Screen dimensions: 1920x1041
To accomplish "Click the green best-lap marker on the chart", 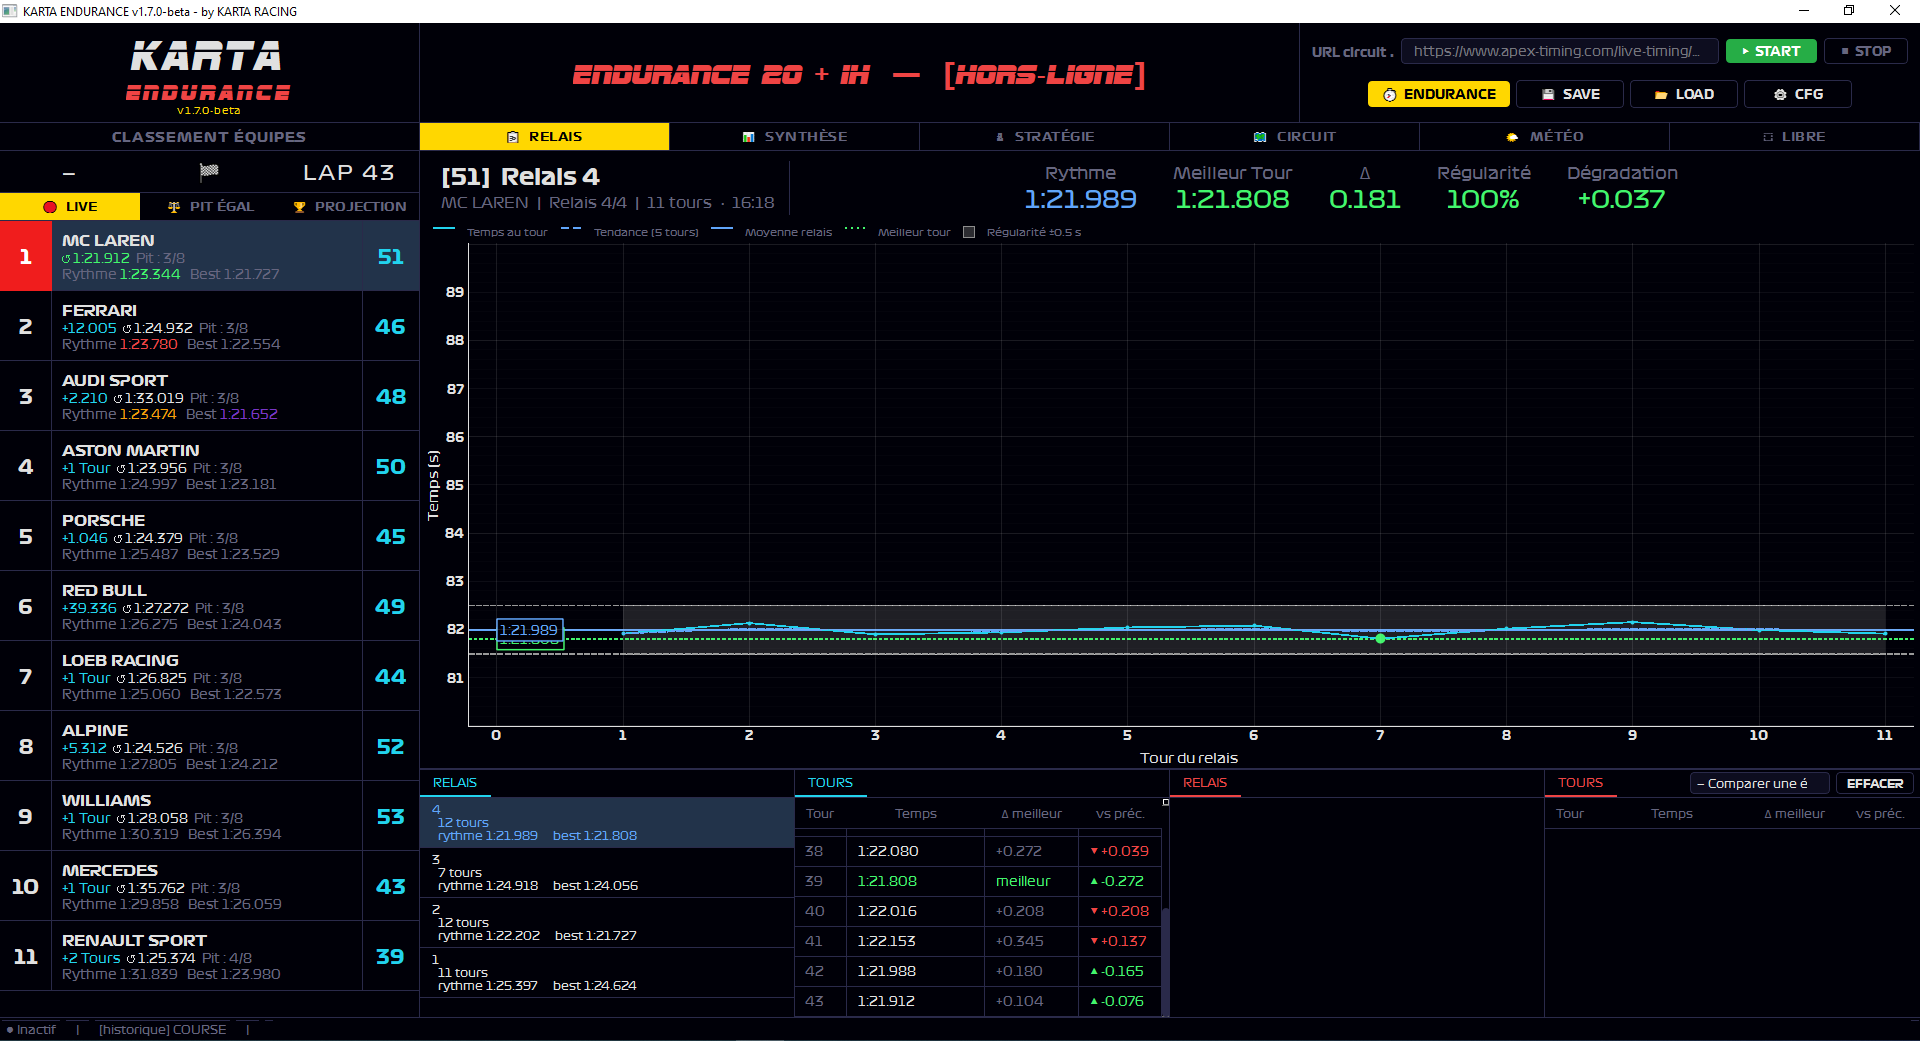I will (1380, 638).
